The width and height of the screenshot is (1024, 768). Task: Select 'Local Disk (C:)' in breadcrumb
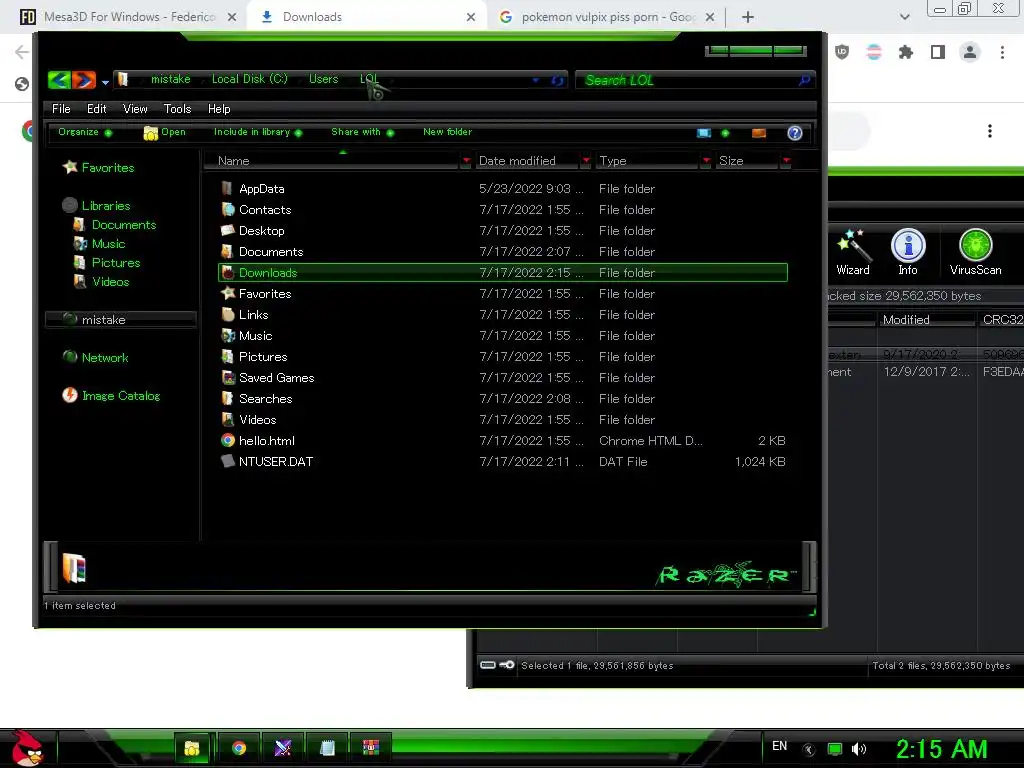pyautogui.click(x=249, y=79)
